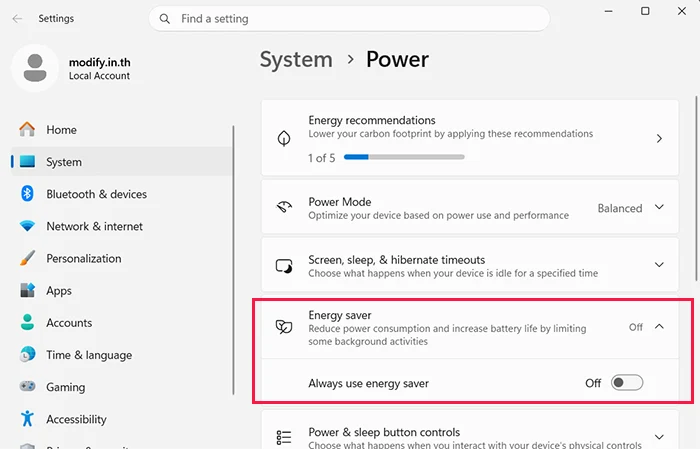
Task: Go to Network & internet
Action: 121,226
